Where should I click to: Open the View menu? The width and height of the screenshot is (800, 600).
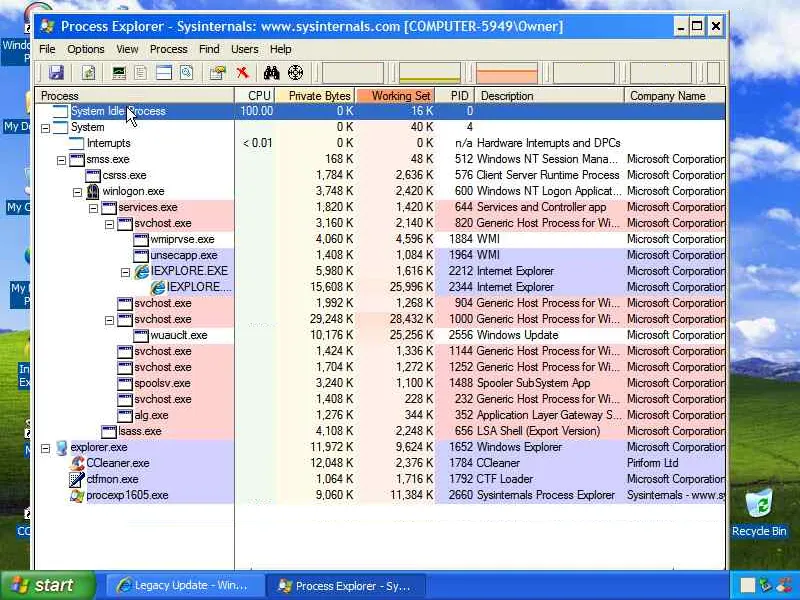(127, 49)
